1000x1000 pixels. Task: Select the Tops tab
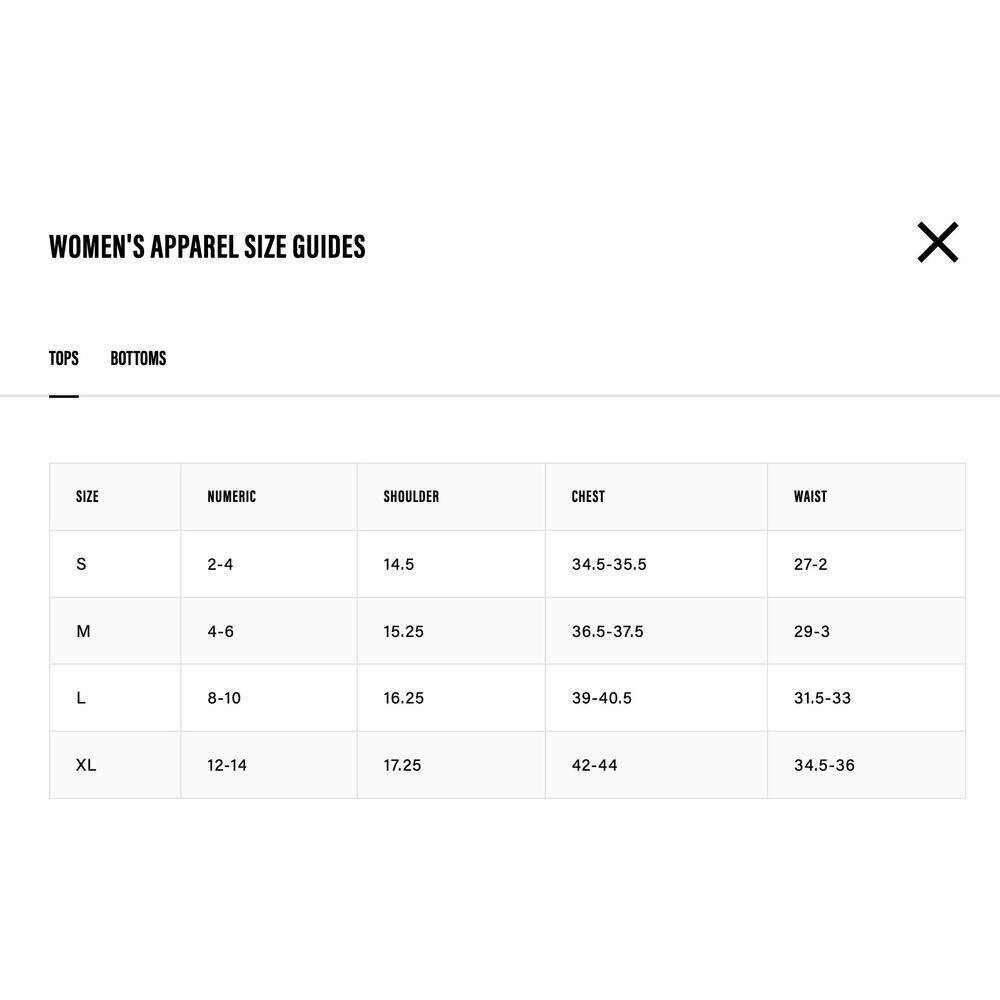pyautogui.click(x=64, y=358)
